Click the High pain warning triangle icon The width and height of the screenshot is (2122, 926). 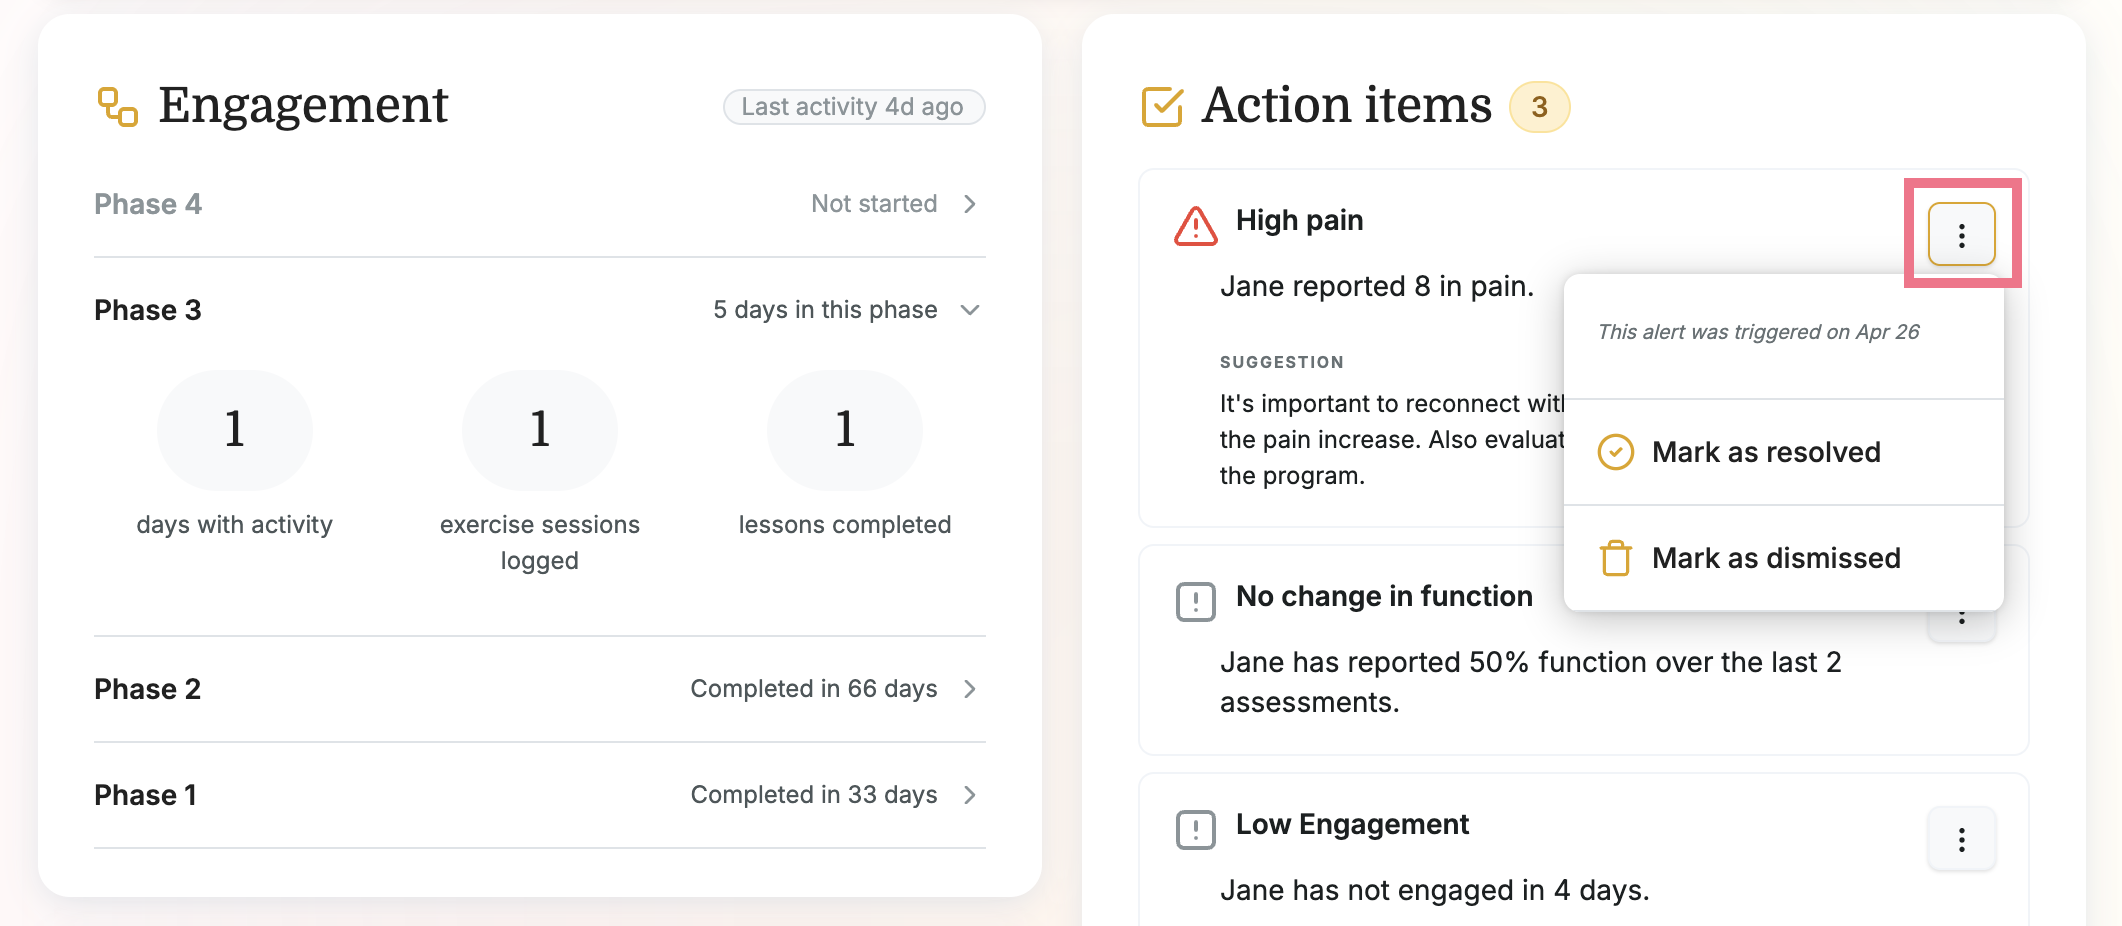click(x=1196, y=226)
